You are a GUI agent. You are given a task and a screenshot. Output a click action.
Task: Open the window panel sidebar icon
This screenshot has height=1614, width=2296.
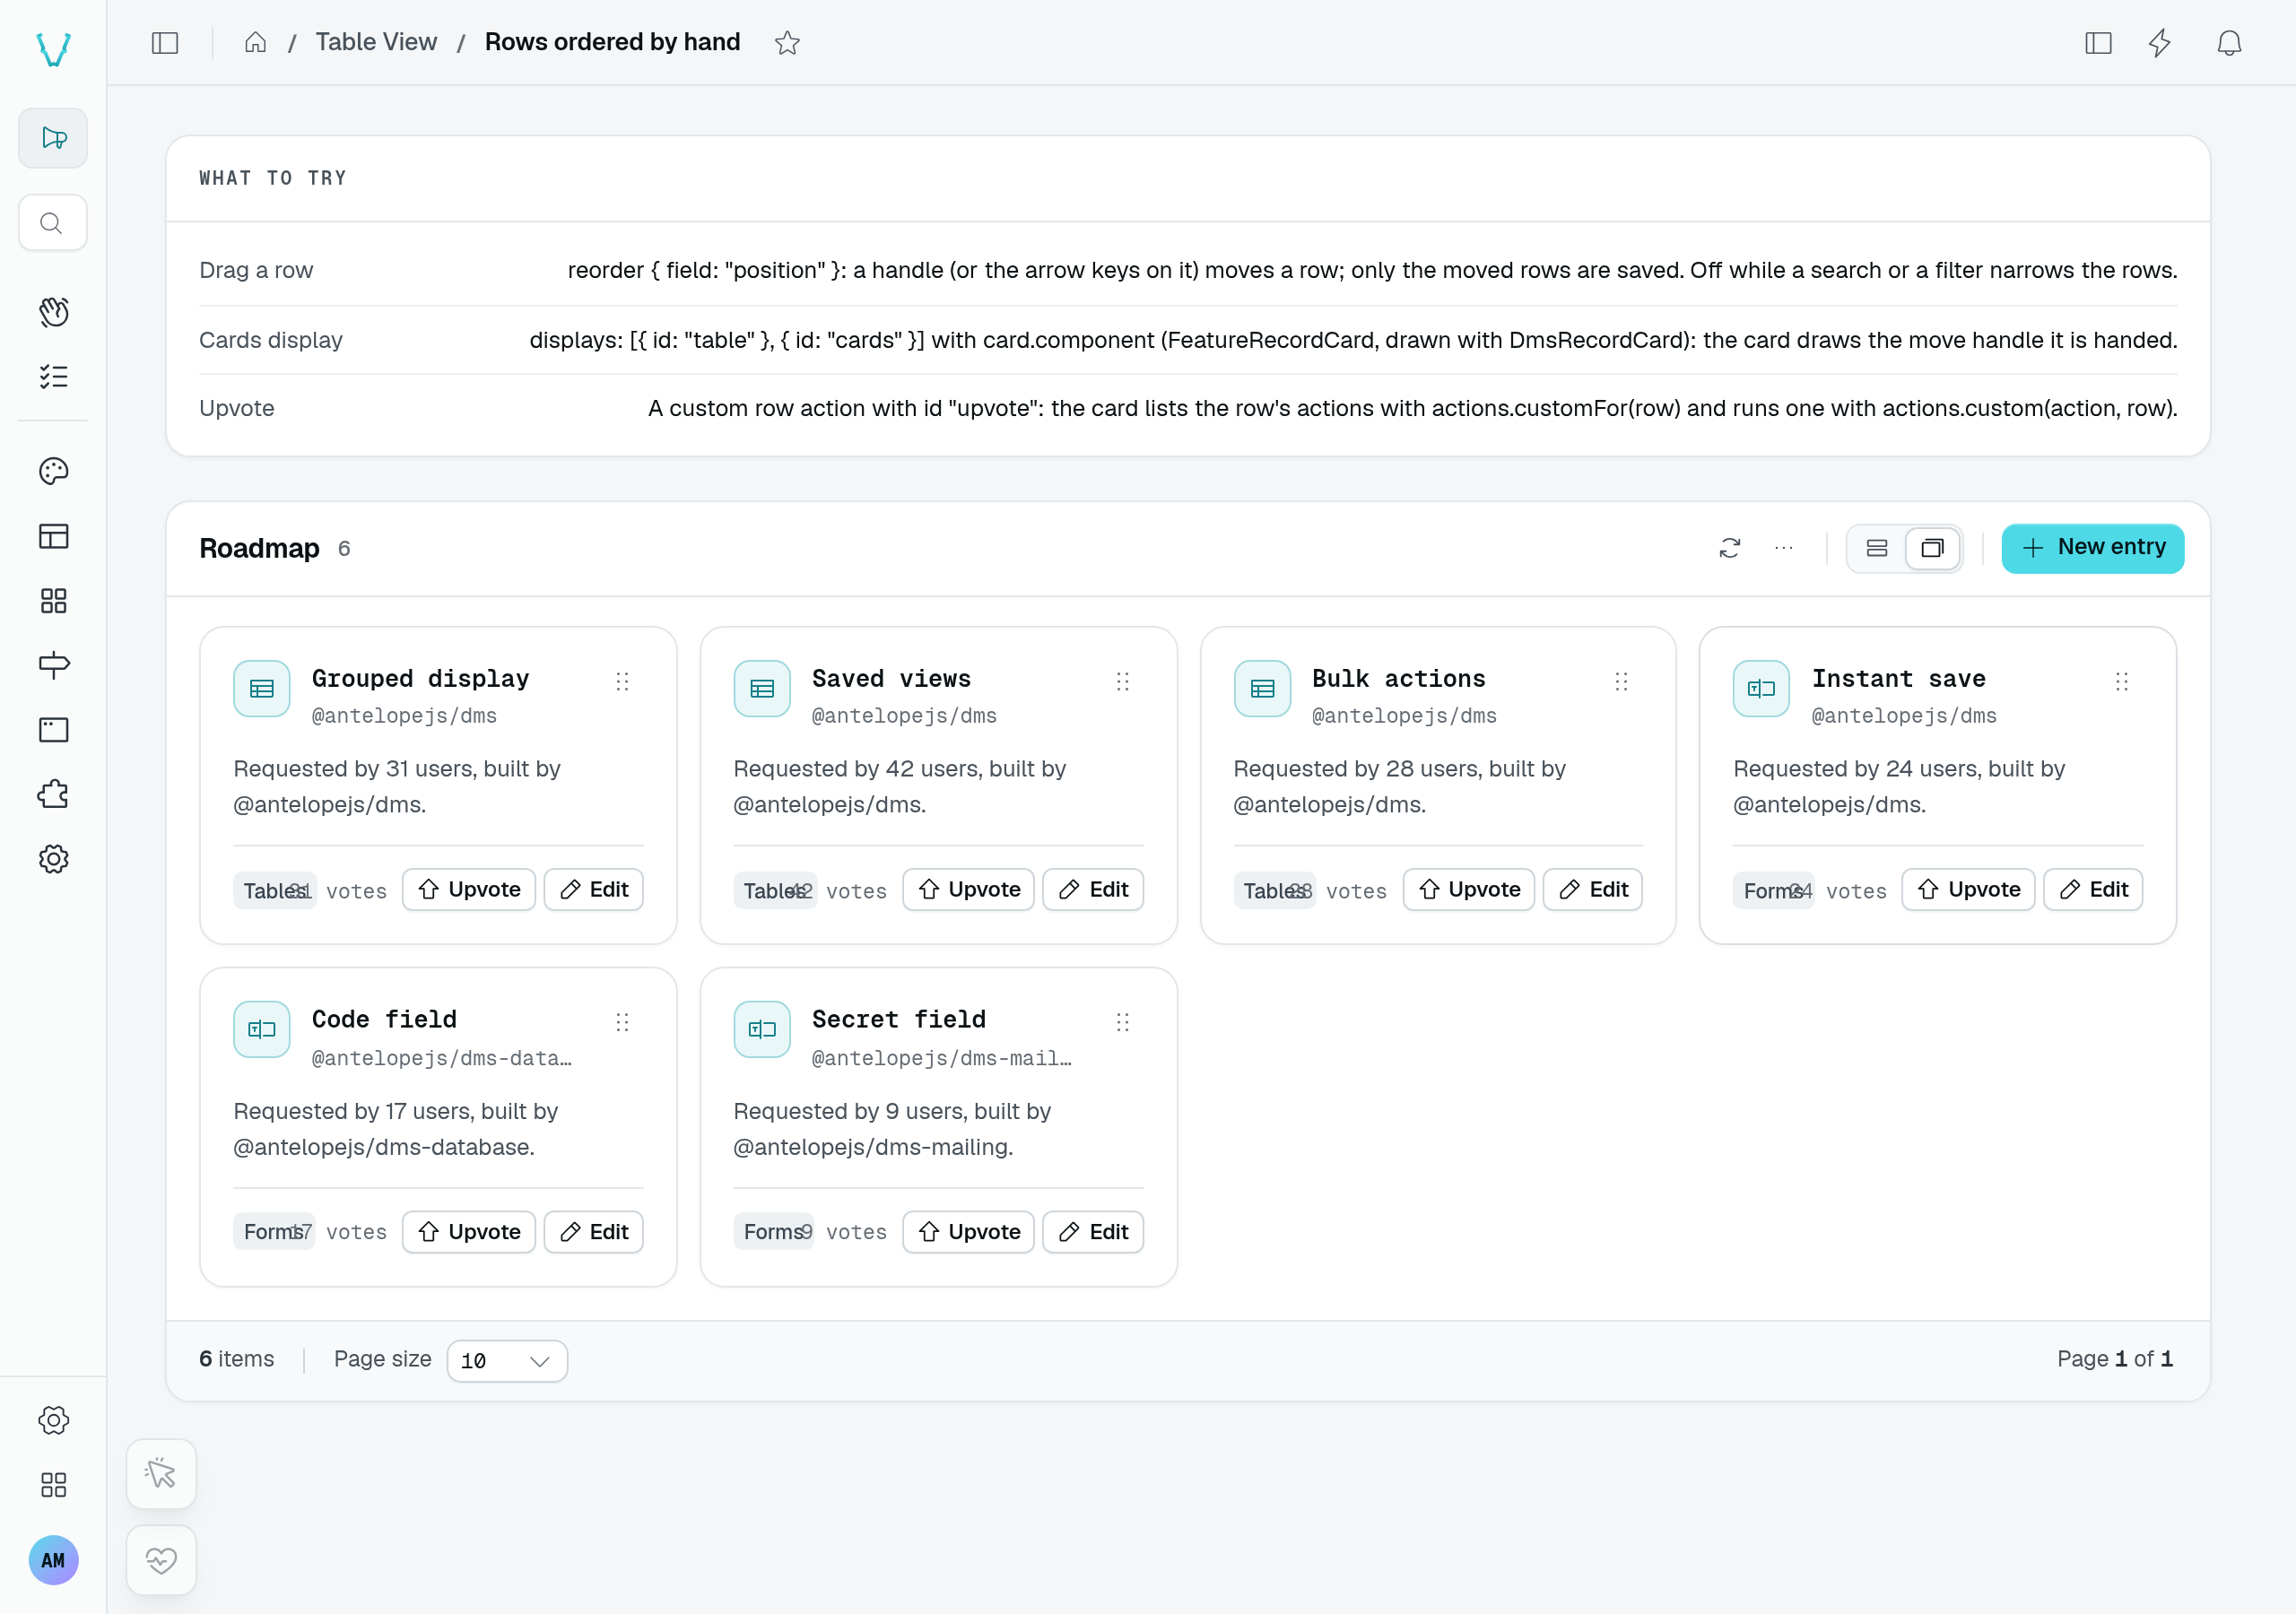point(53,730)
